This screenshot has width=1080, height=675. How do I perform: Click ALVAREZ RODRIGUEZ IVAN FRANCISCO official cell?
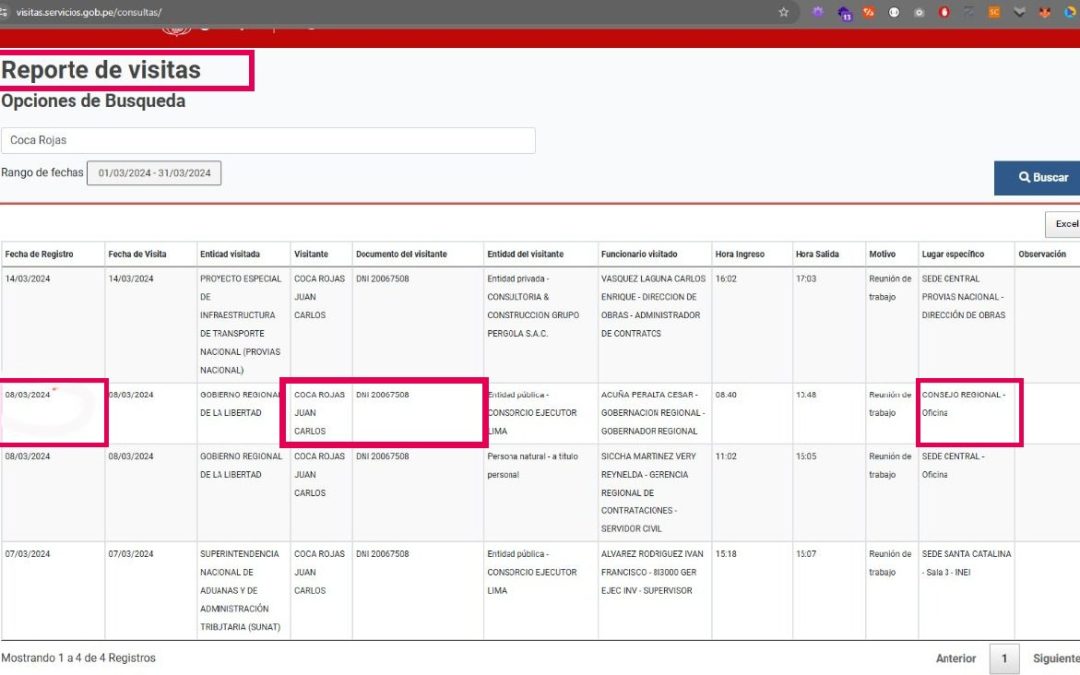click(654, 591)
